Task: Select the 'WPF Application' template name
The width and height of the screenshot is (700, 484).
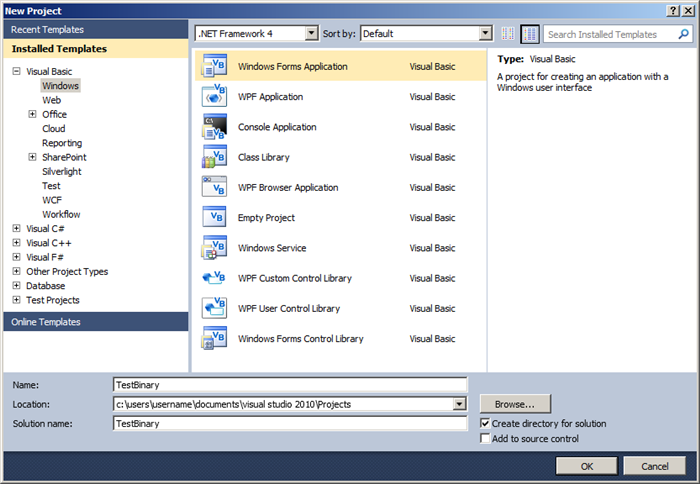Action: pyautogui.click(x=270, y=96)
